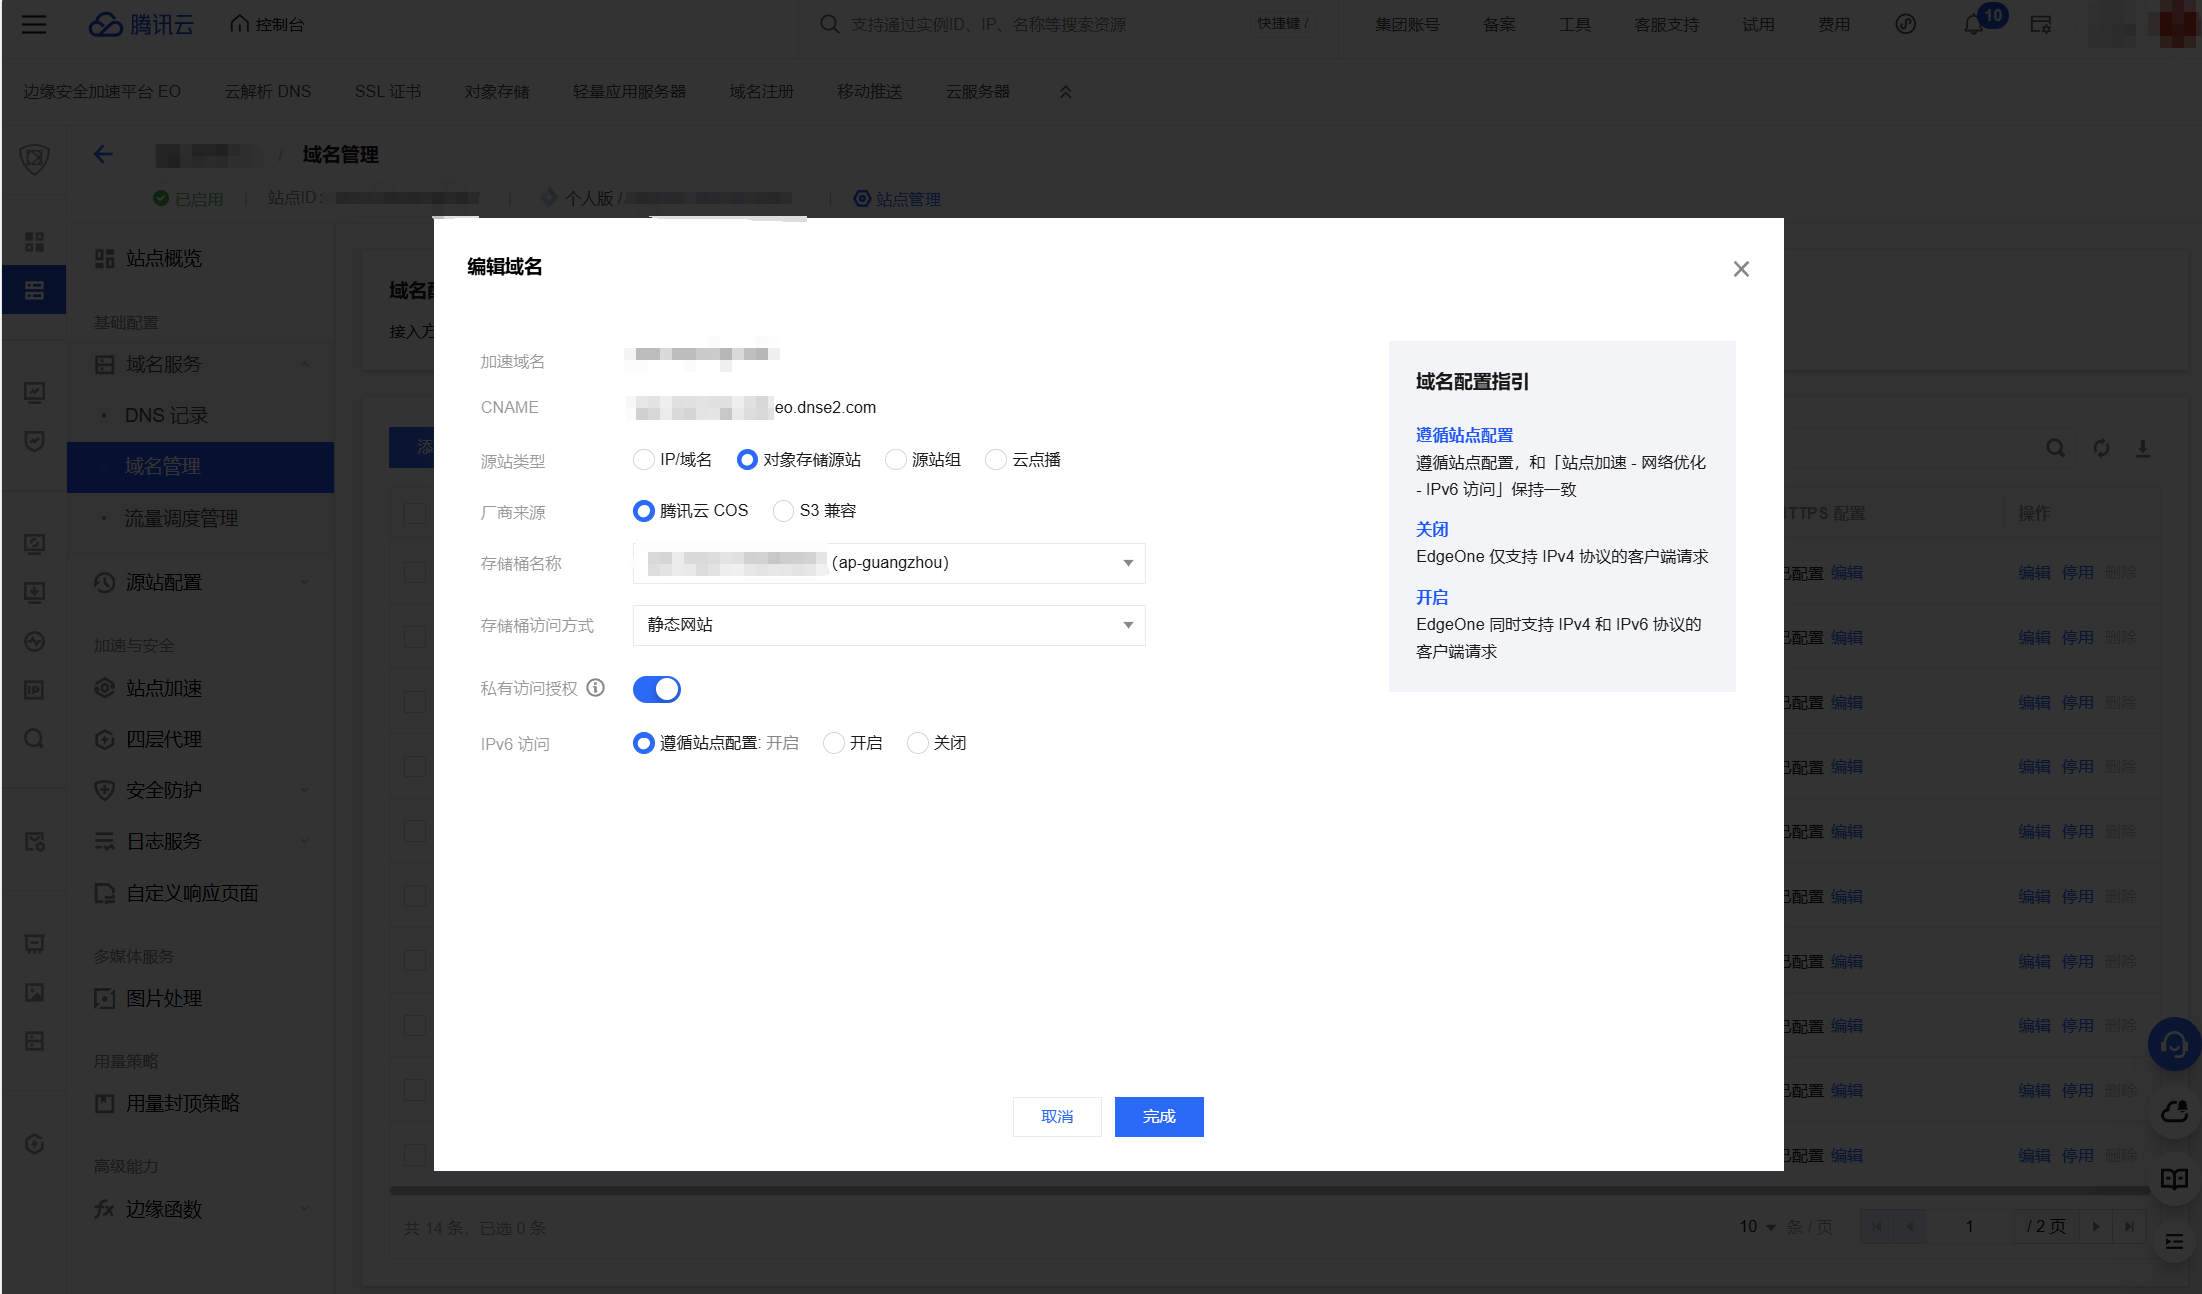Click the 取消 button

tap(1057, 1117)
